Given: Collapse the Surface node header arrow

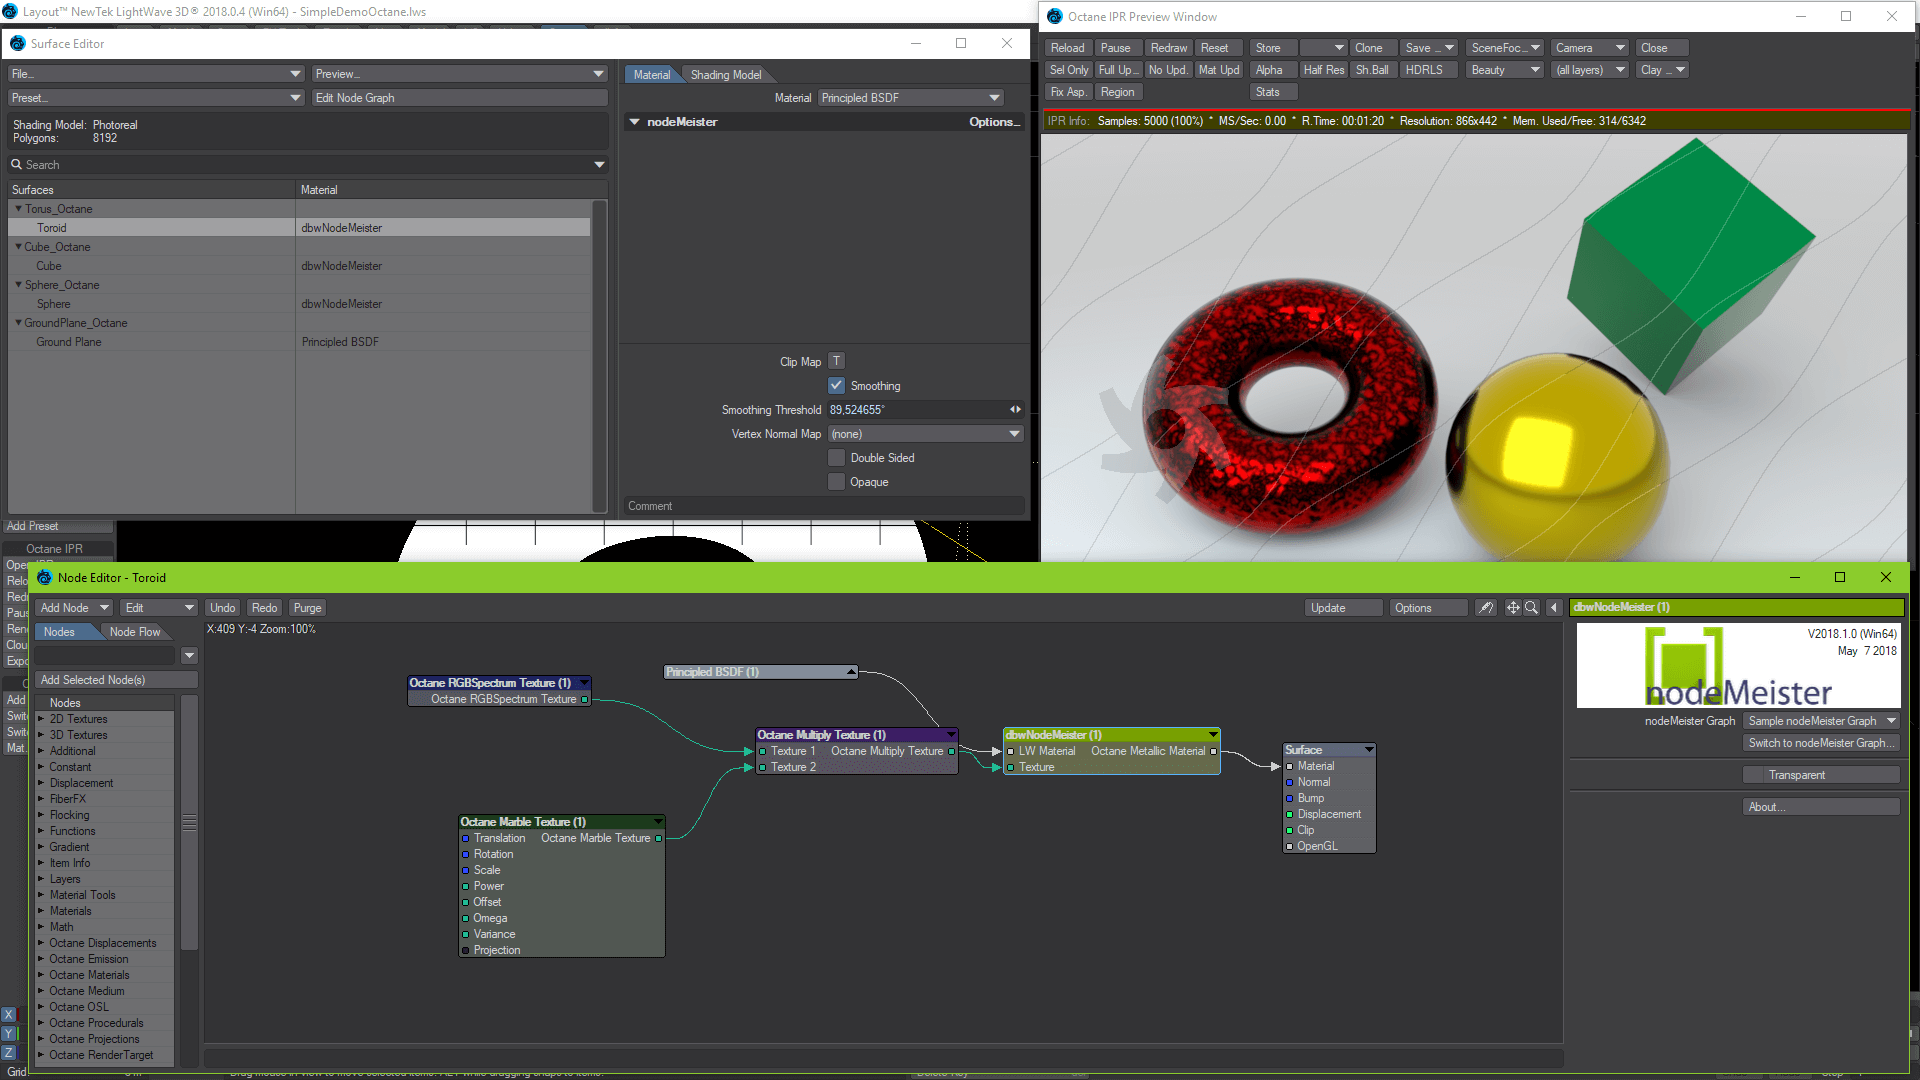Looking at the screenshot, I should [x=1368, y=750].
